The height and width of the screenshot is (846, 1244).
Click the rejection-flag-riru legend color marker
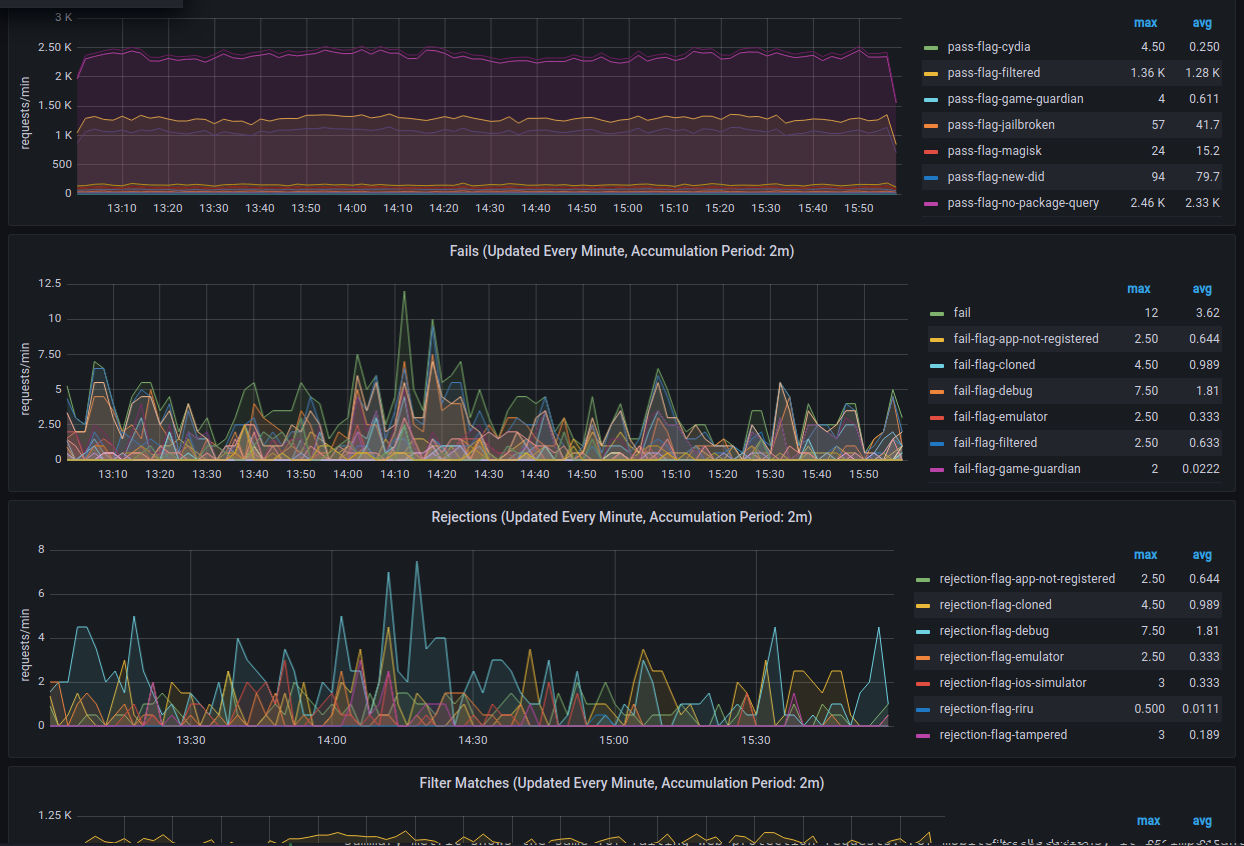click(x=922, y=709)
